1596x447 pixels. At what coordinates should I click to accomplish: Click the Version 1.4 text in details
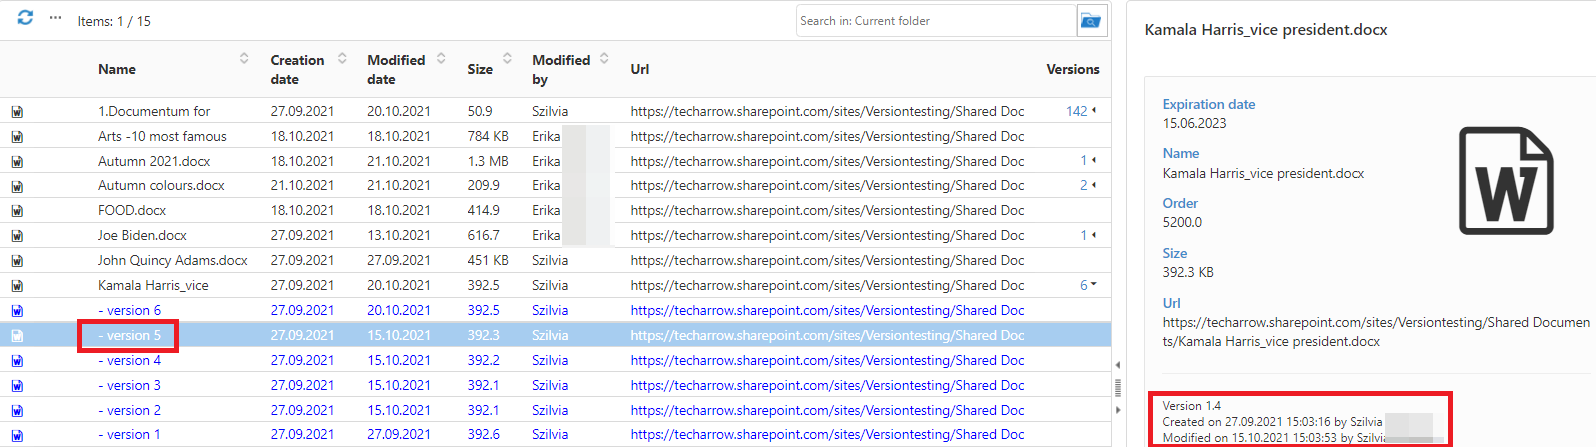(1191, 406)
